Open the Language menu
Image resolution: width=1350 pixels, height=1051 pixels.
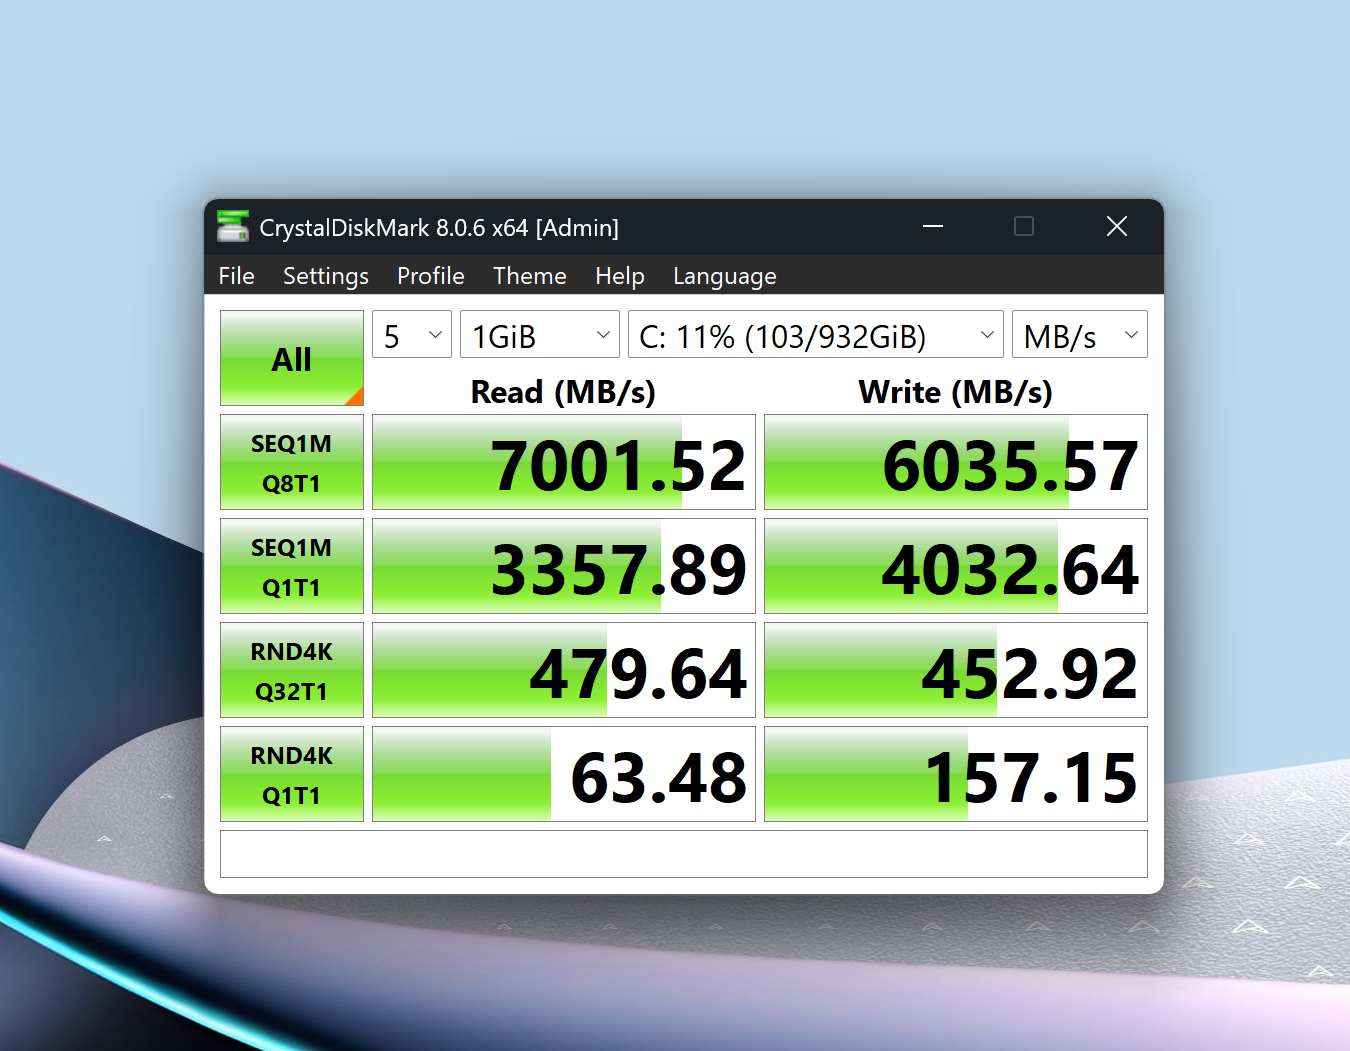(725, 276)
